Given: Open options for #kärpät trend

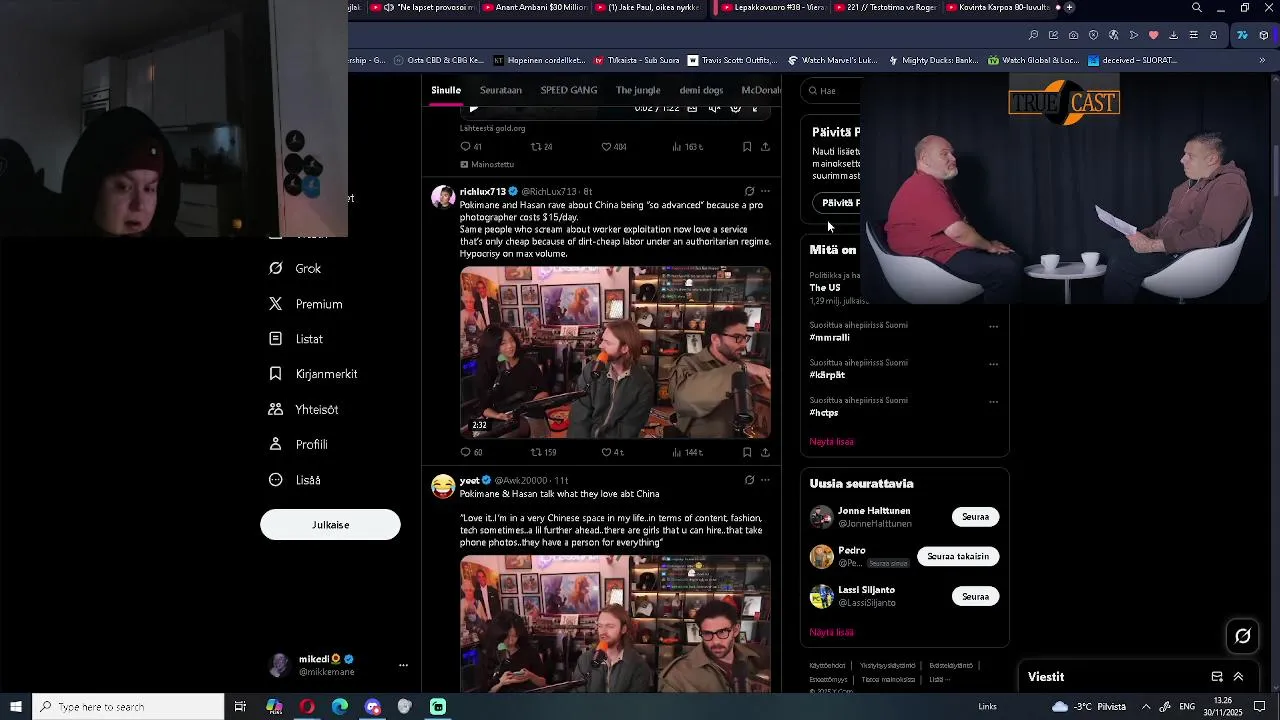Looking at the screenshot, I should pyautogui.click(x=993, y=364).
